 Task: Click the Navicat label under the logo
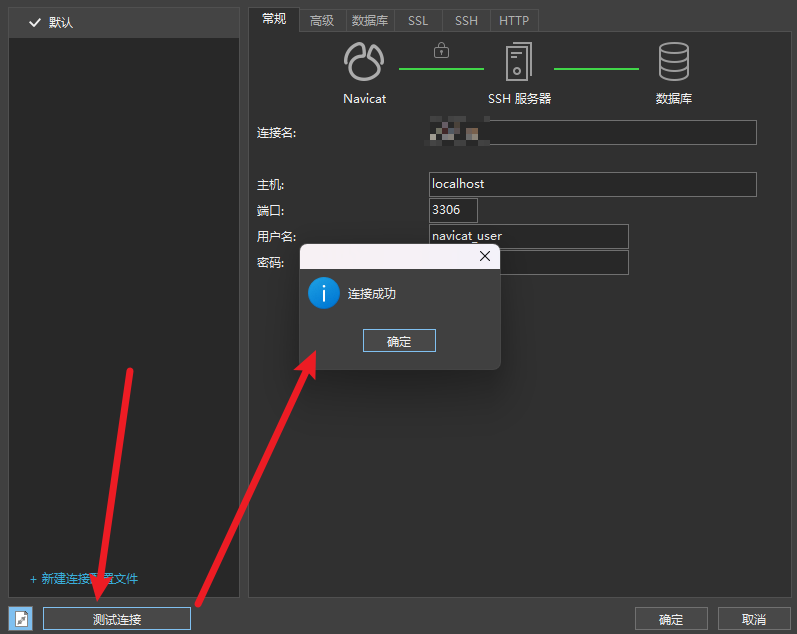(x=364, y=99)
